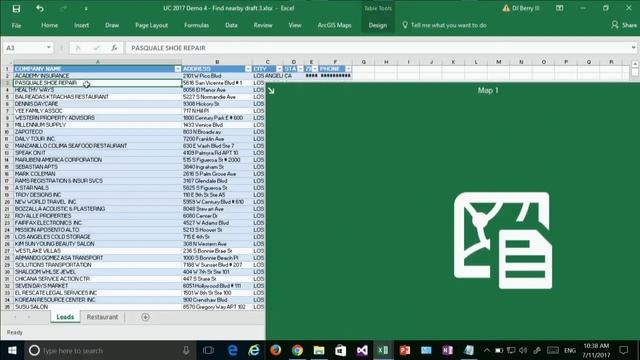Open the Insert ribbon tab
The image size is (640, 360).
point(81,25)
